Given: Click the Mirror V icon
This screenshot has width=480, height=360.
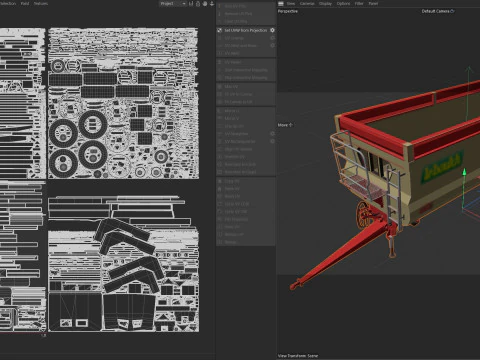Looking at the screenshot, I should tap(220, 118).
